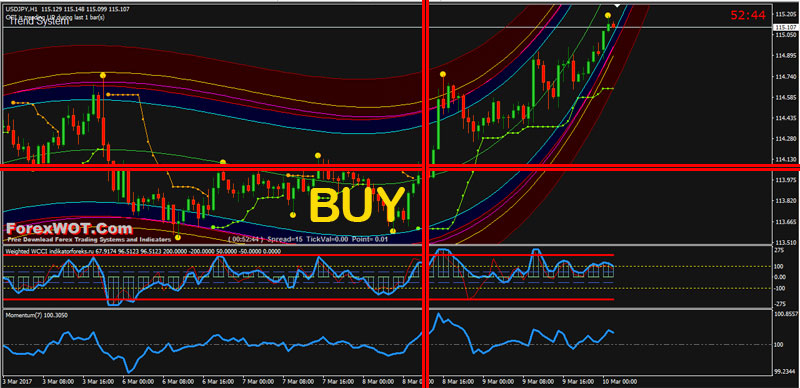The width and height of the screenshot is (800, 388).
Task: Click the yellow signal dot above latest candle
Action: coord(608,15)
